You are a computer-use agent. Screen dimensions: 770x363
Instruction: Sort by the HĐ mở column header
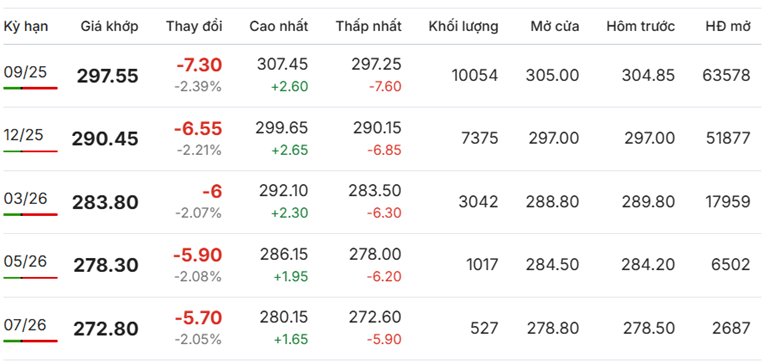tap(728, 26)
